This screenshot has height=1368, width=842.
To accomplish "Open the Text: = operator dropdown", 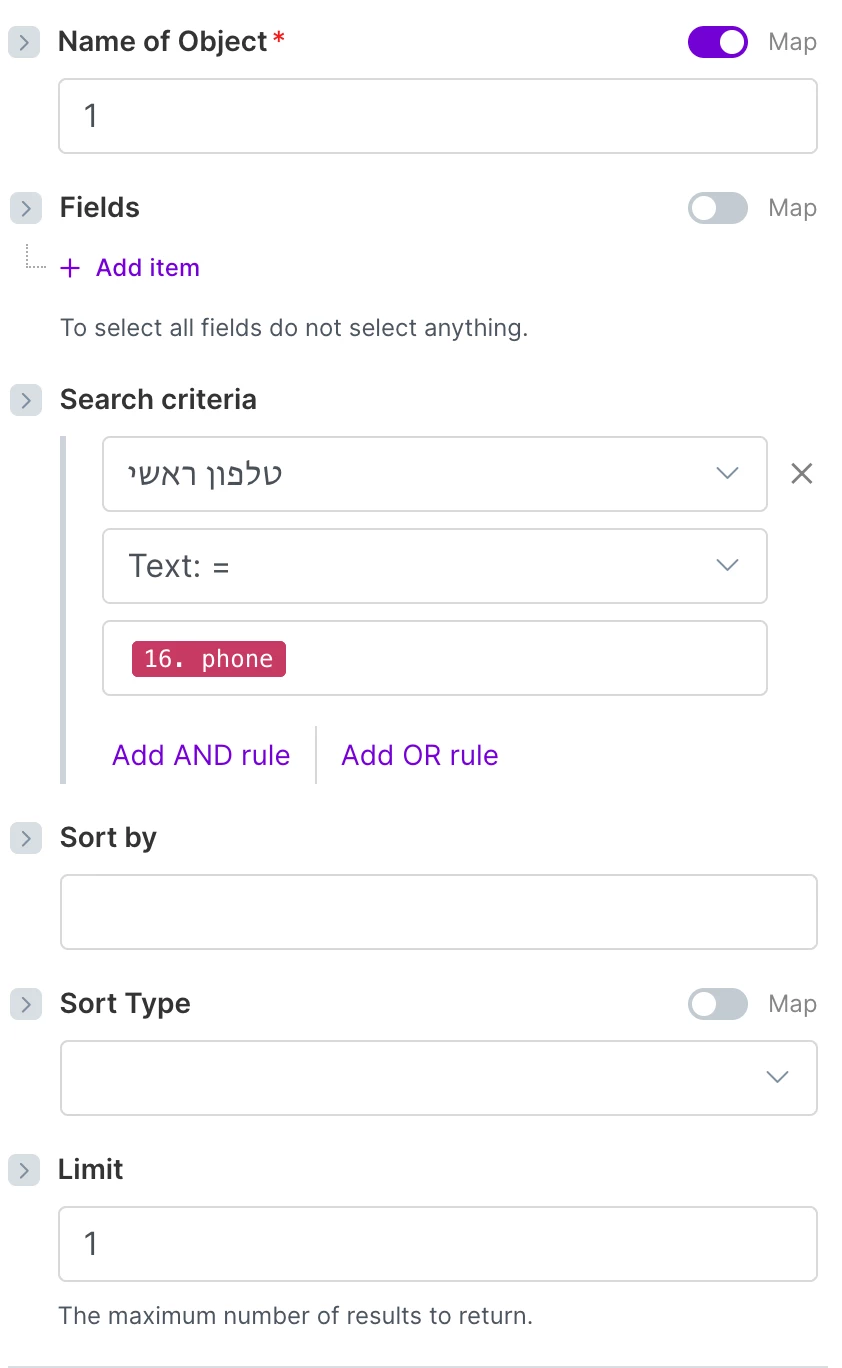I will 434,566.
